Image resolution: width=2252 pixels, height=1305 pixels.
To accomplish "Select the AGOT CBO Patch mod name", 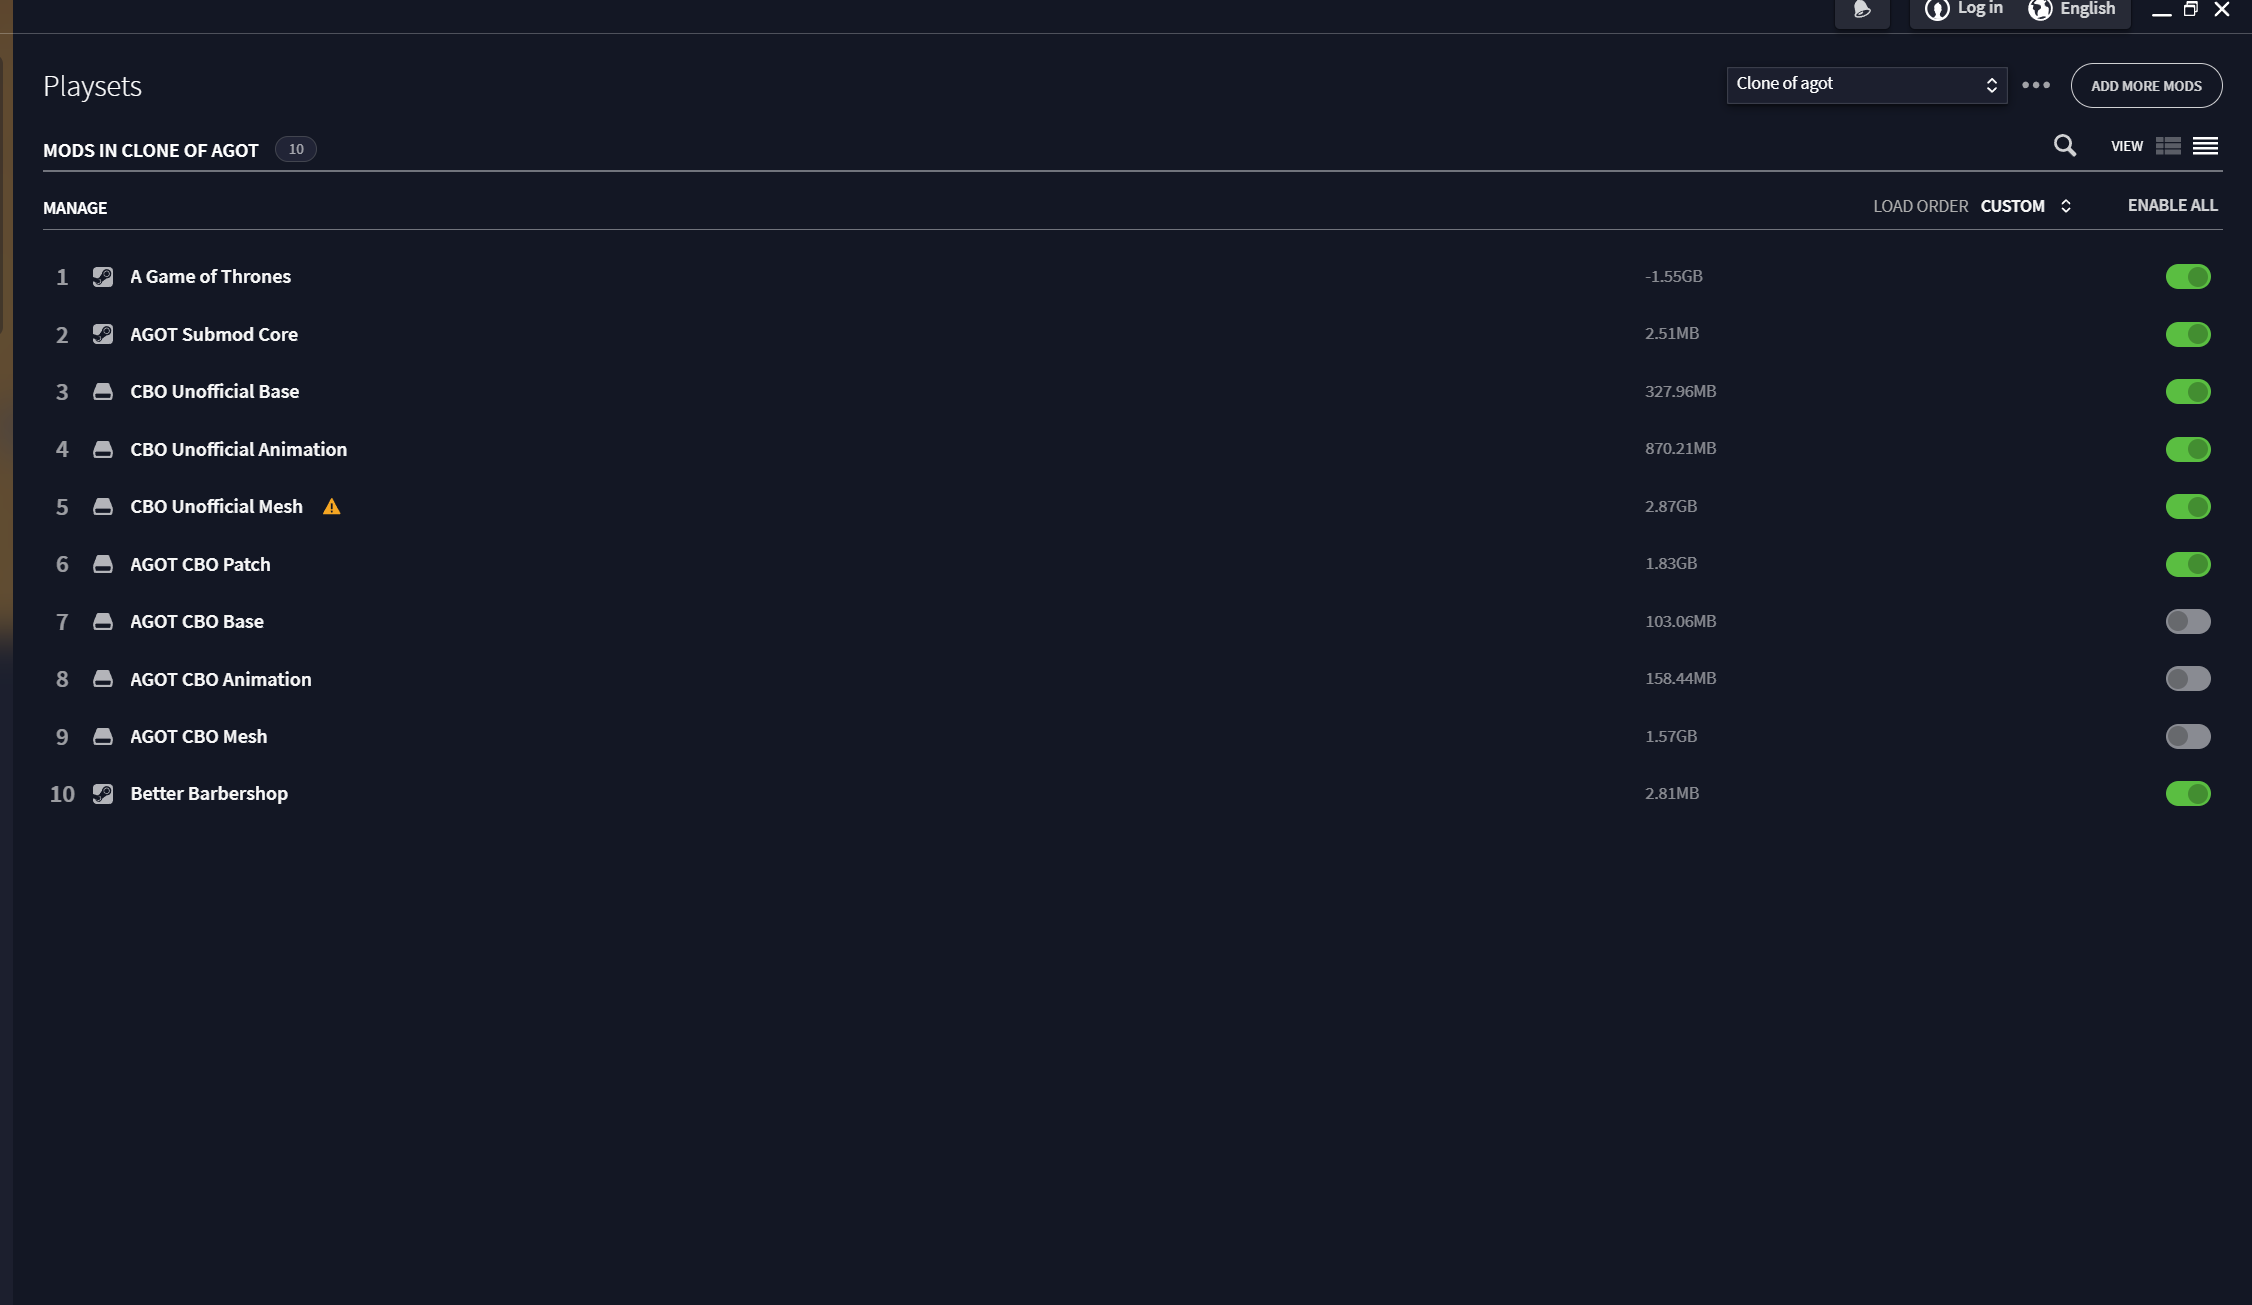I will pos(200,564).
